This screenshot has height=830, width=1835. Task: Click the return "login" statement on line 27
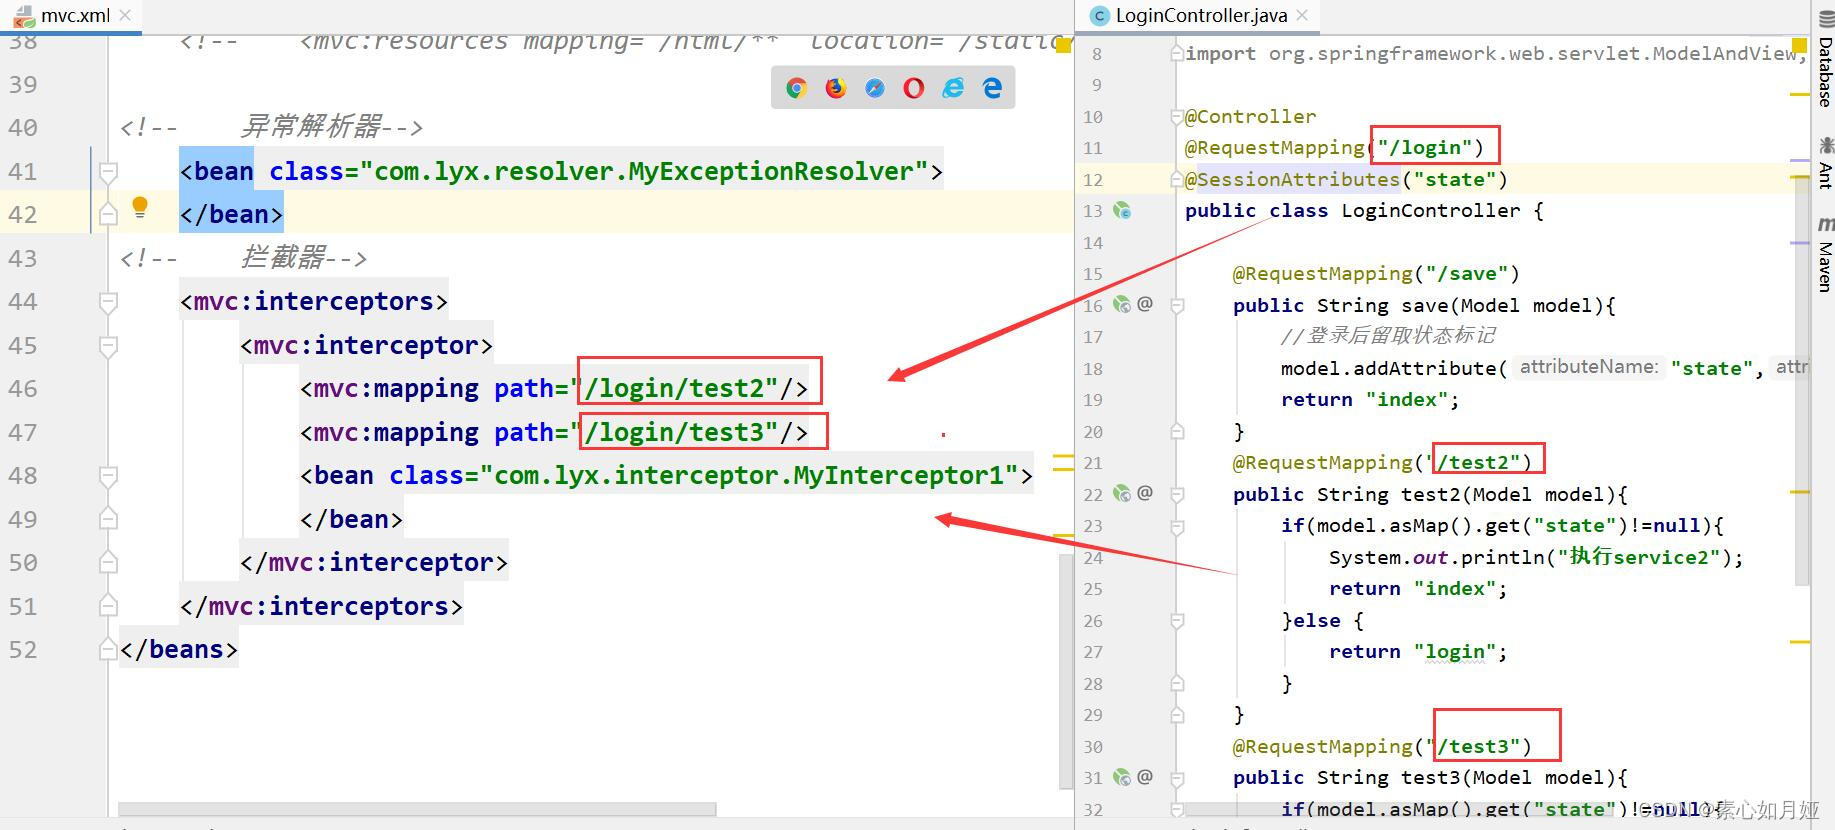[x=1417, y=652]
